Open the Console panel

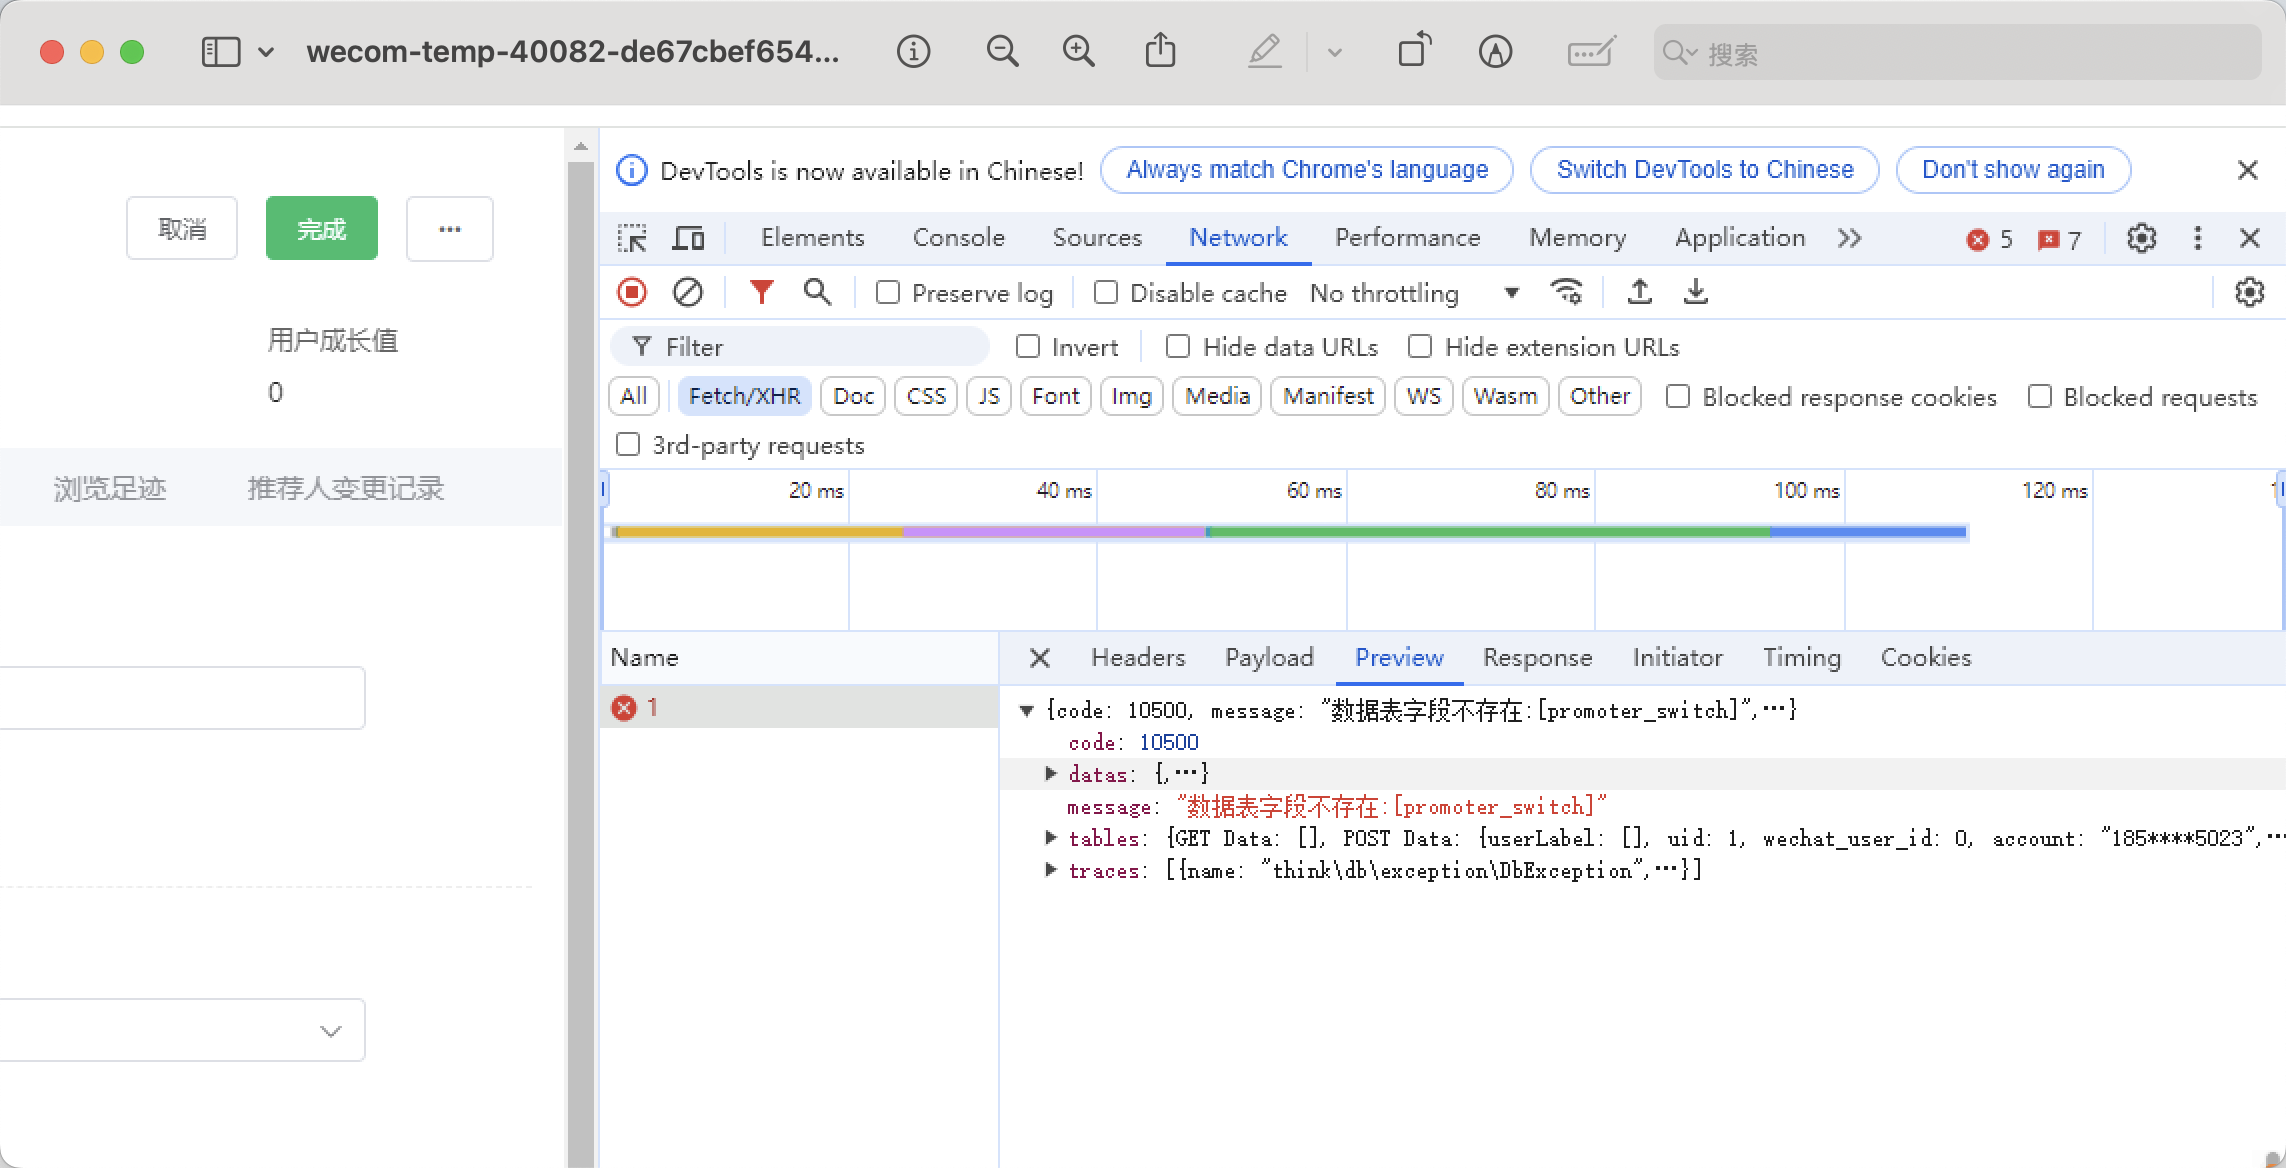coord(958,238)
